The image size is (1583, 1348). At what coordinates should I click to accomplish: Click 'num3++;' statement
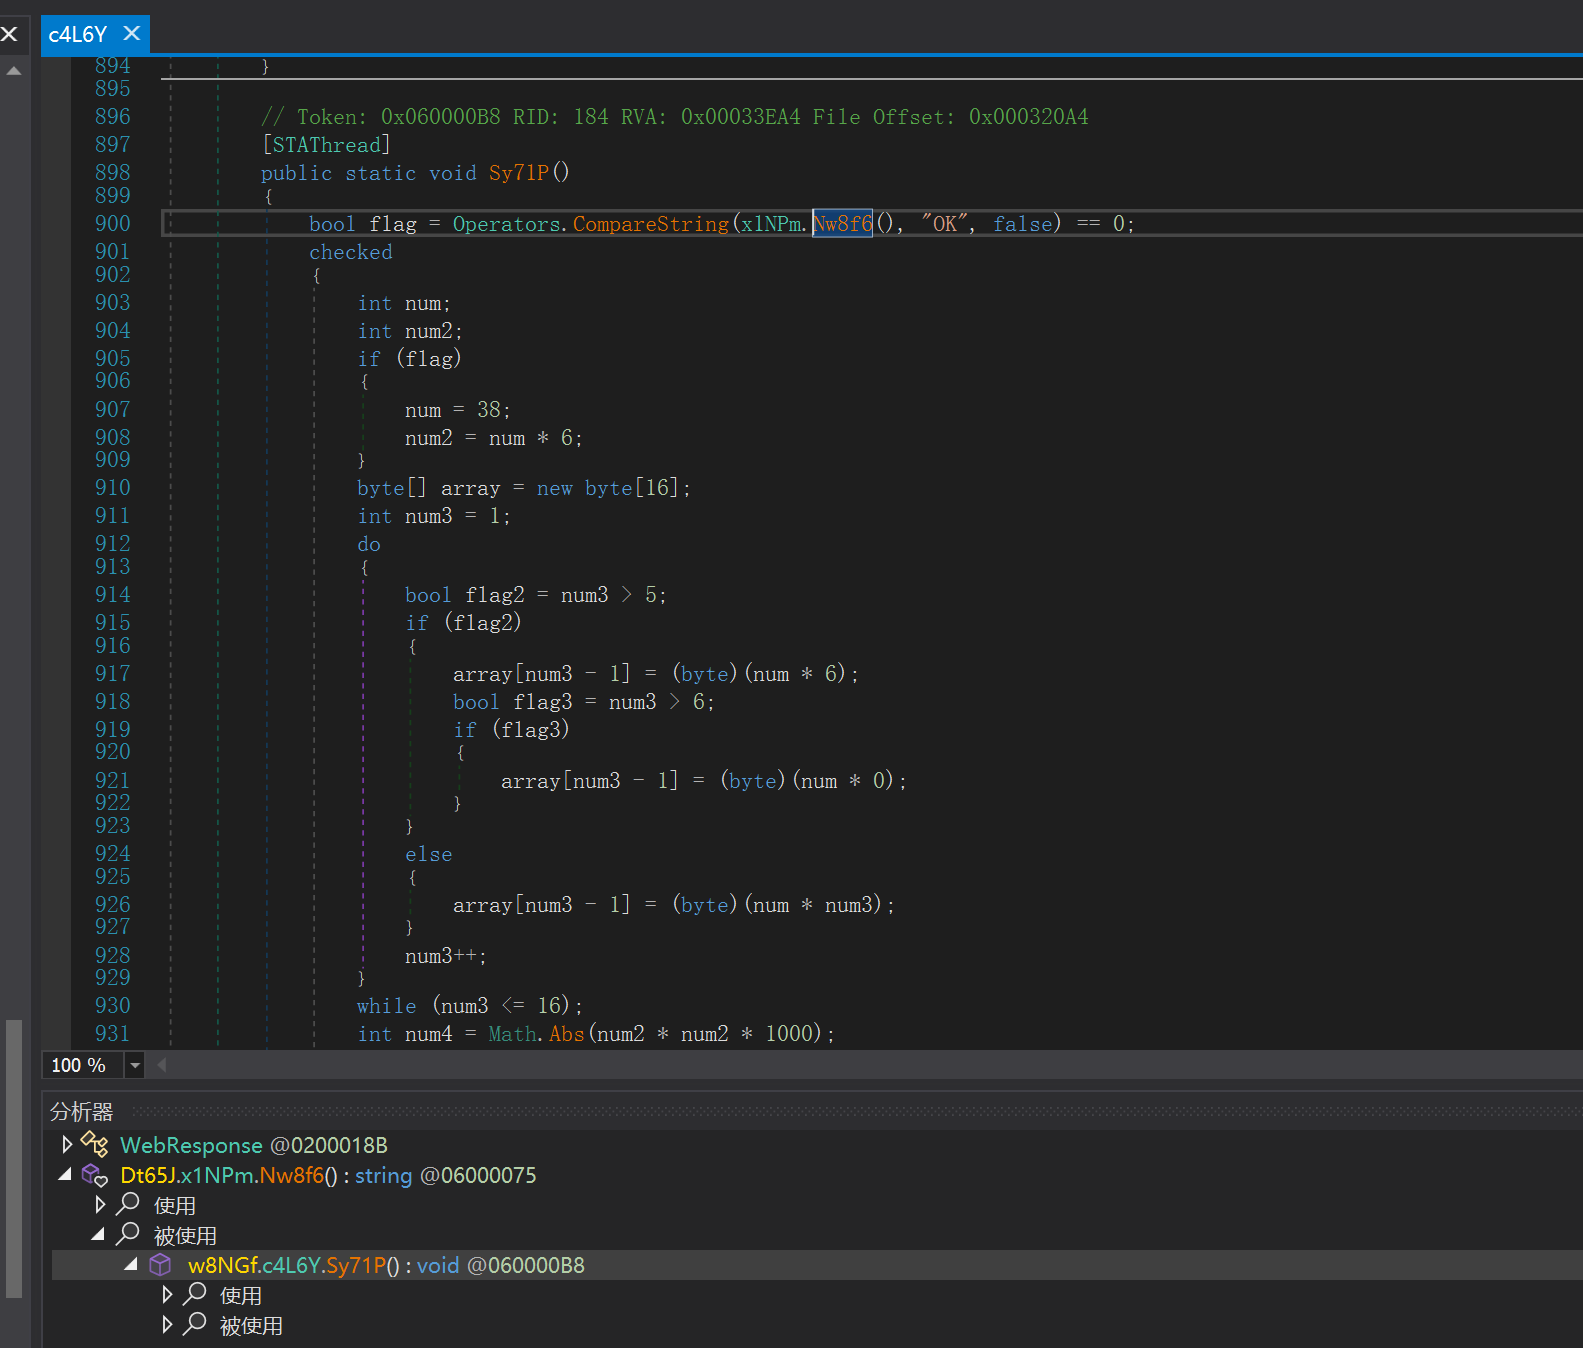[x=446, y=956]
